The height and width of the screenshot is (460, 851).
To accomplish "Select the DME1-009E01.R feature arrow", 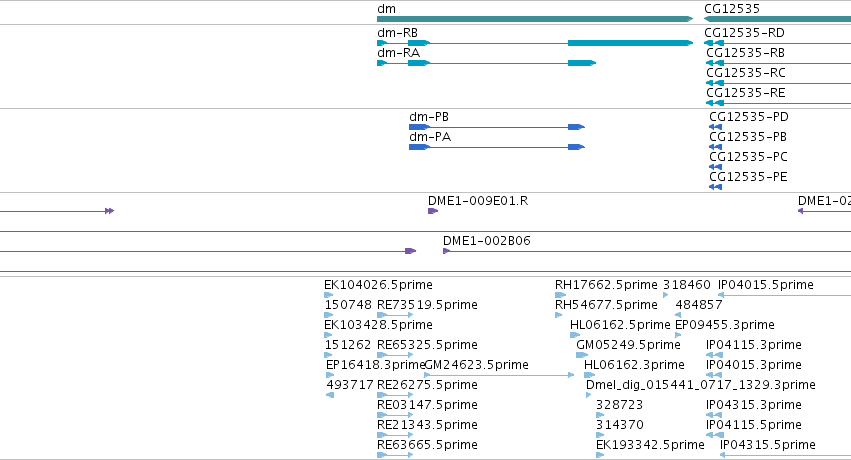I will point(433,211).
